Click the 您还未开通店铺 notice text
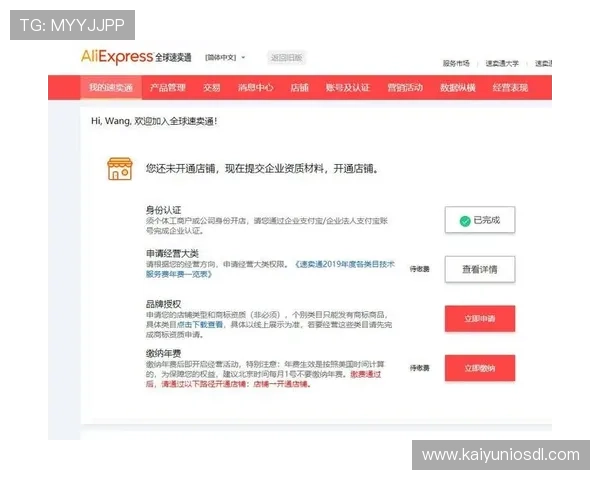Viewport: 600px width, 480px height. pos(262,168)
